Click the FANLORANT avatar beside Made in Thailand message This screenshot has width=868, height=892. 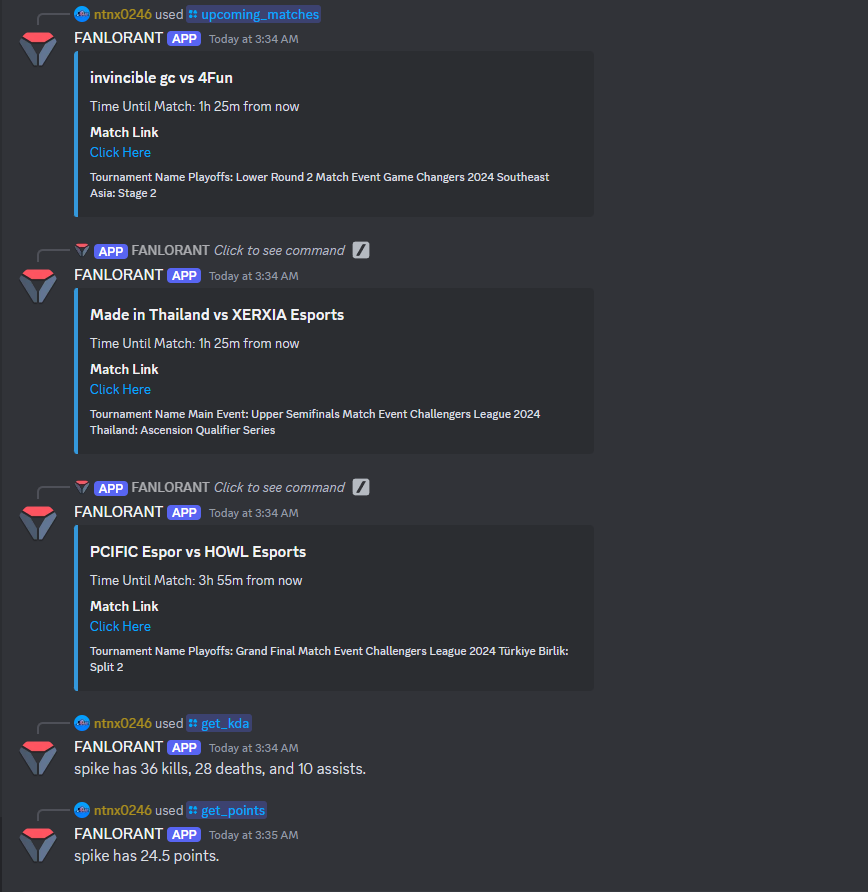pyautogui.click(x=38, y=286)
